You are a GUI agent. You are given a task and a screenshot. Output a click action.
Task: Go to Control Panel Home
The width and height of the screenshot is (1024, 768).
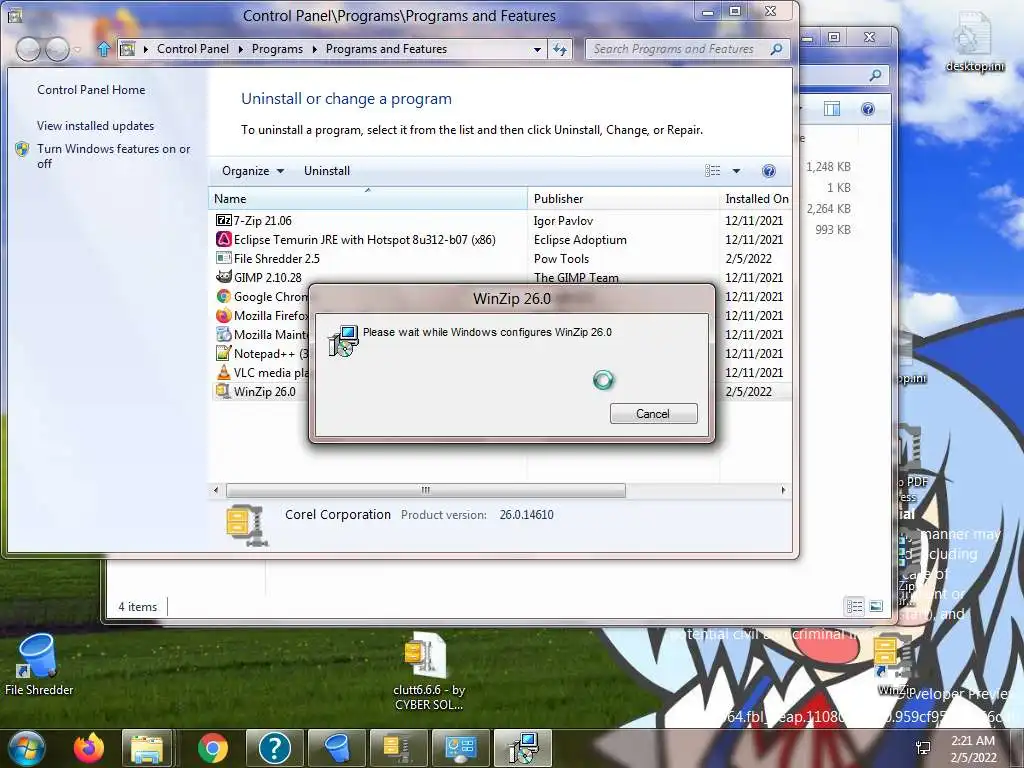[91, 89]
